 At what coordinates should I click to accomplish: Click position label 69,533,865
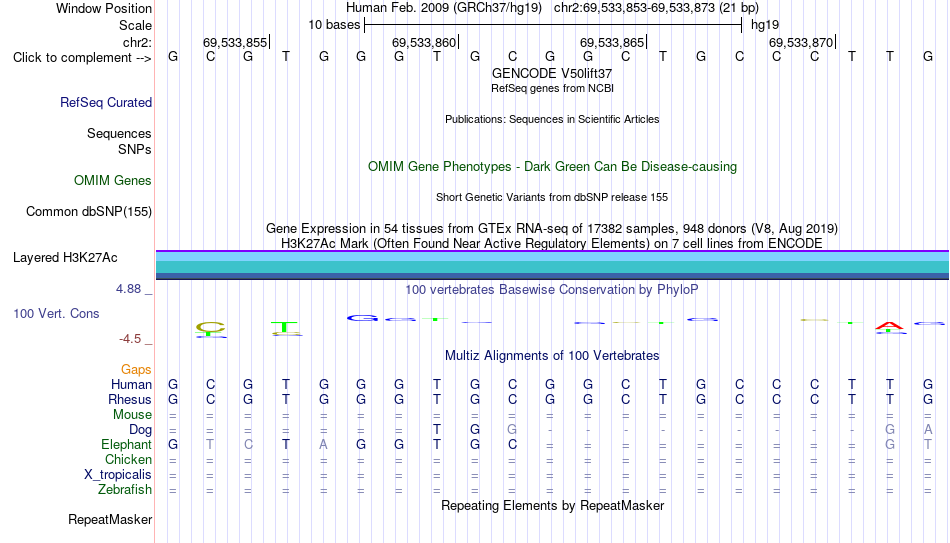[612, 42]
